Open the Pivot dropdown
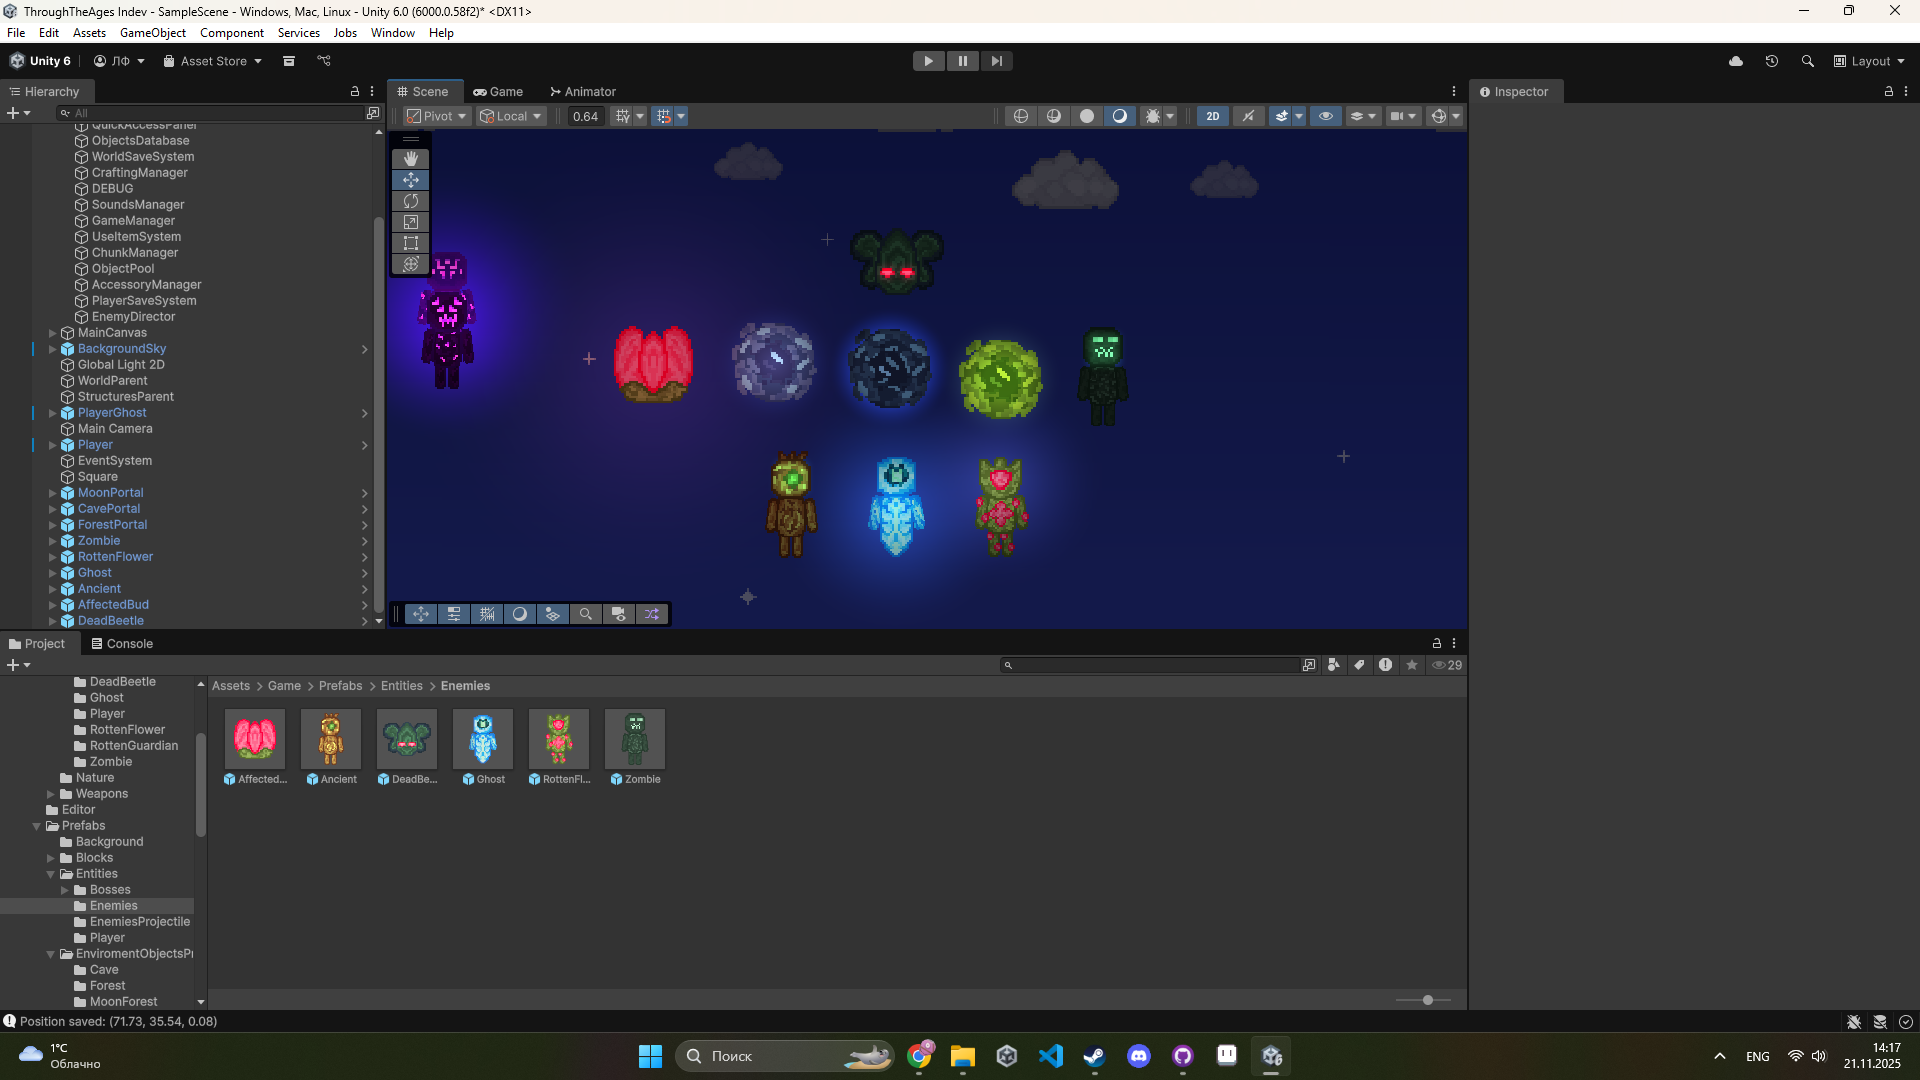This screenshot has width=1920, height=1080. [x=437, y=116]
